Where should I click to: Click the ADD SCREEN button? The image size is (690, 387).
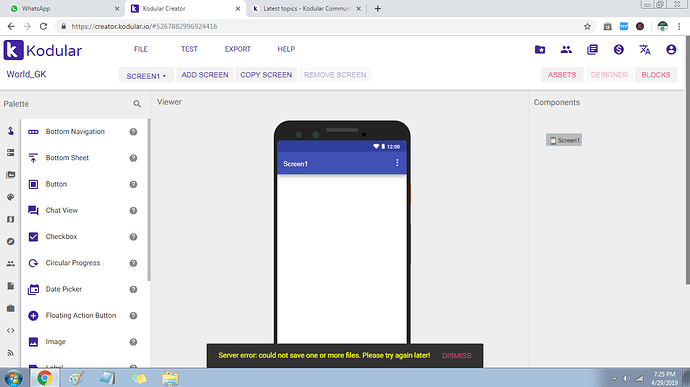pos(205,75)
